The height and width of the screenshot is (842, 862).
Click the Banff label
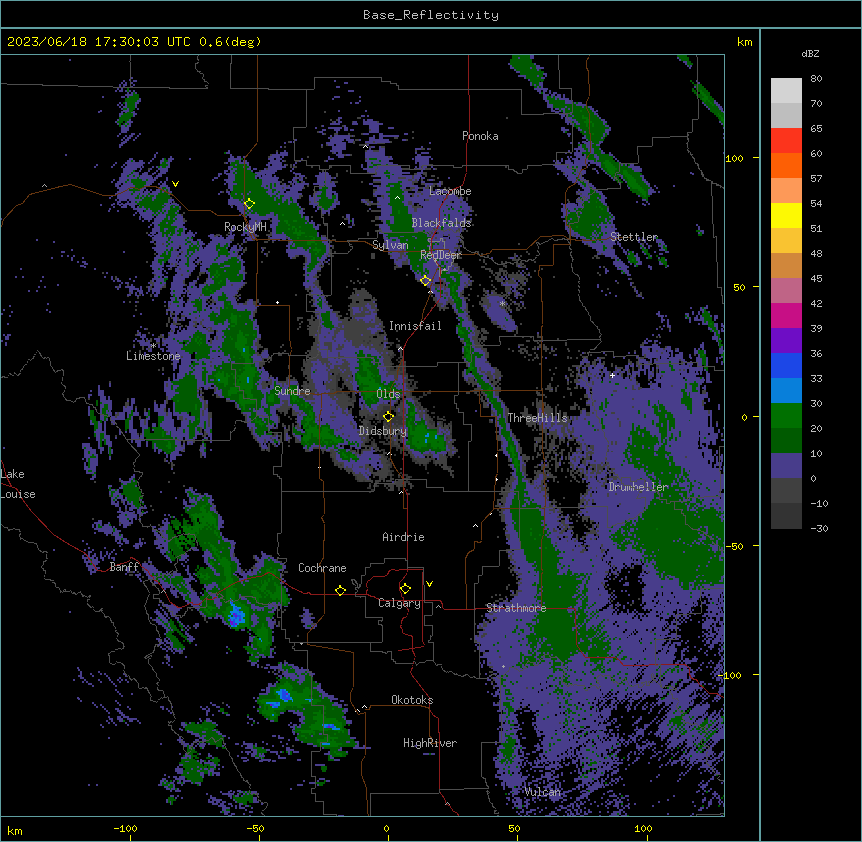[124, 567]
